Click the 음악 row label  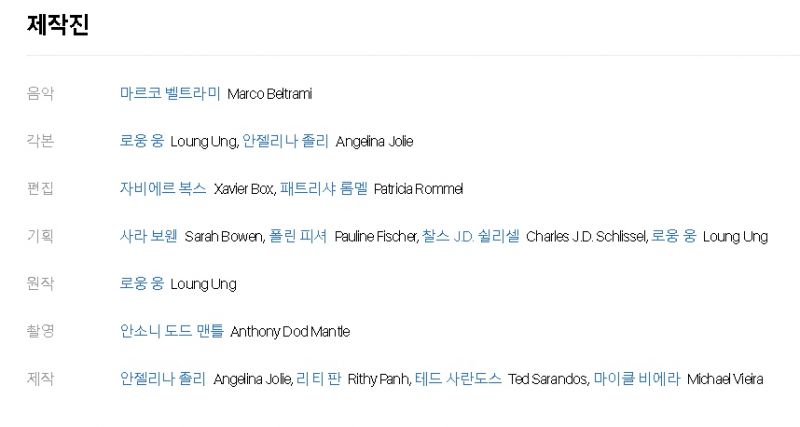point(40,93)
